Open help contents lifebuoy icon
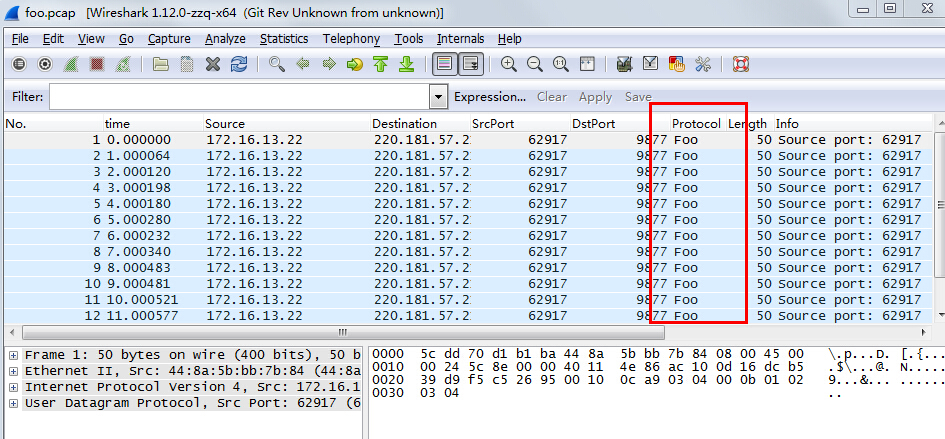 [x=740, y=64]
